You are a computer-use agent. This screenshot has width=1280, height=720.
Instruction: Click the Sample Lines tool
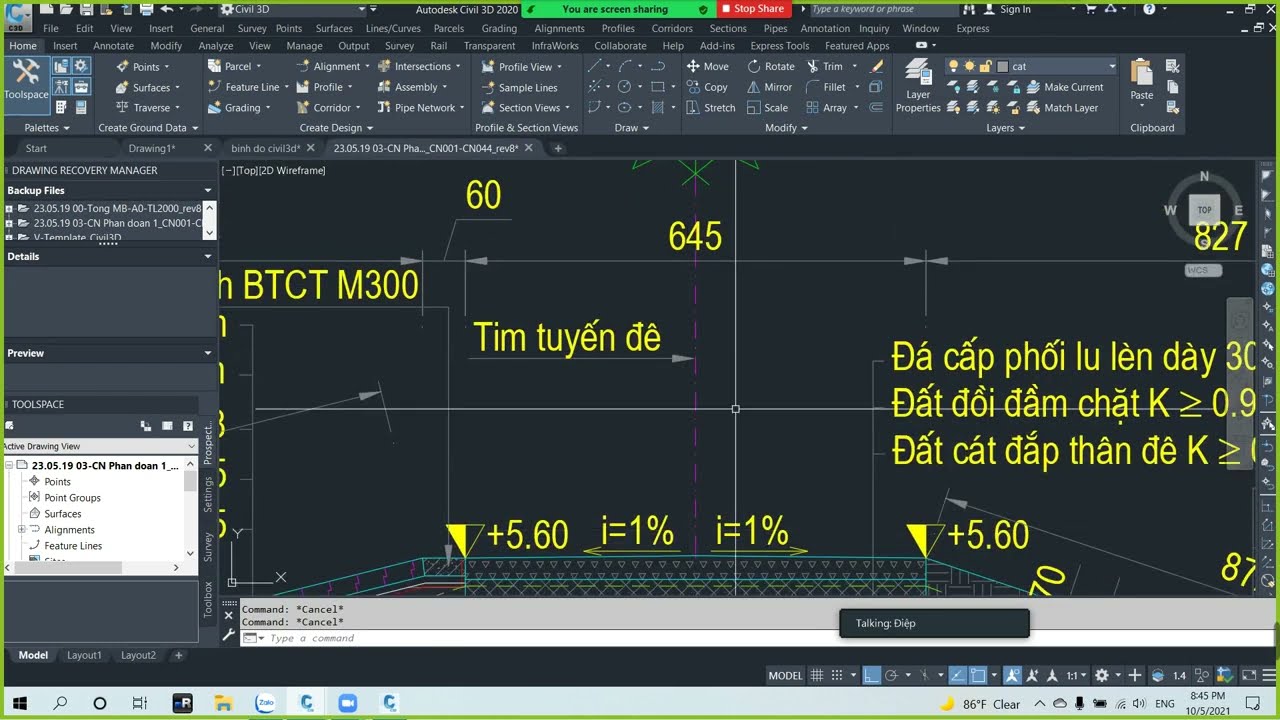pos(519,87)
